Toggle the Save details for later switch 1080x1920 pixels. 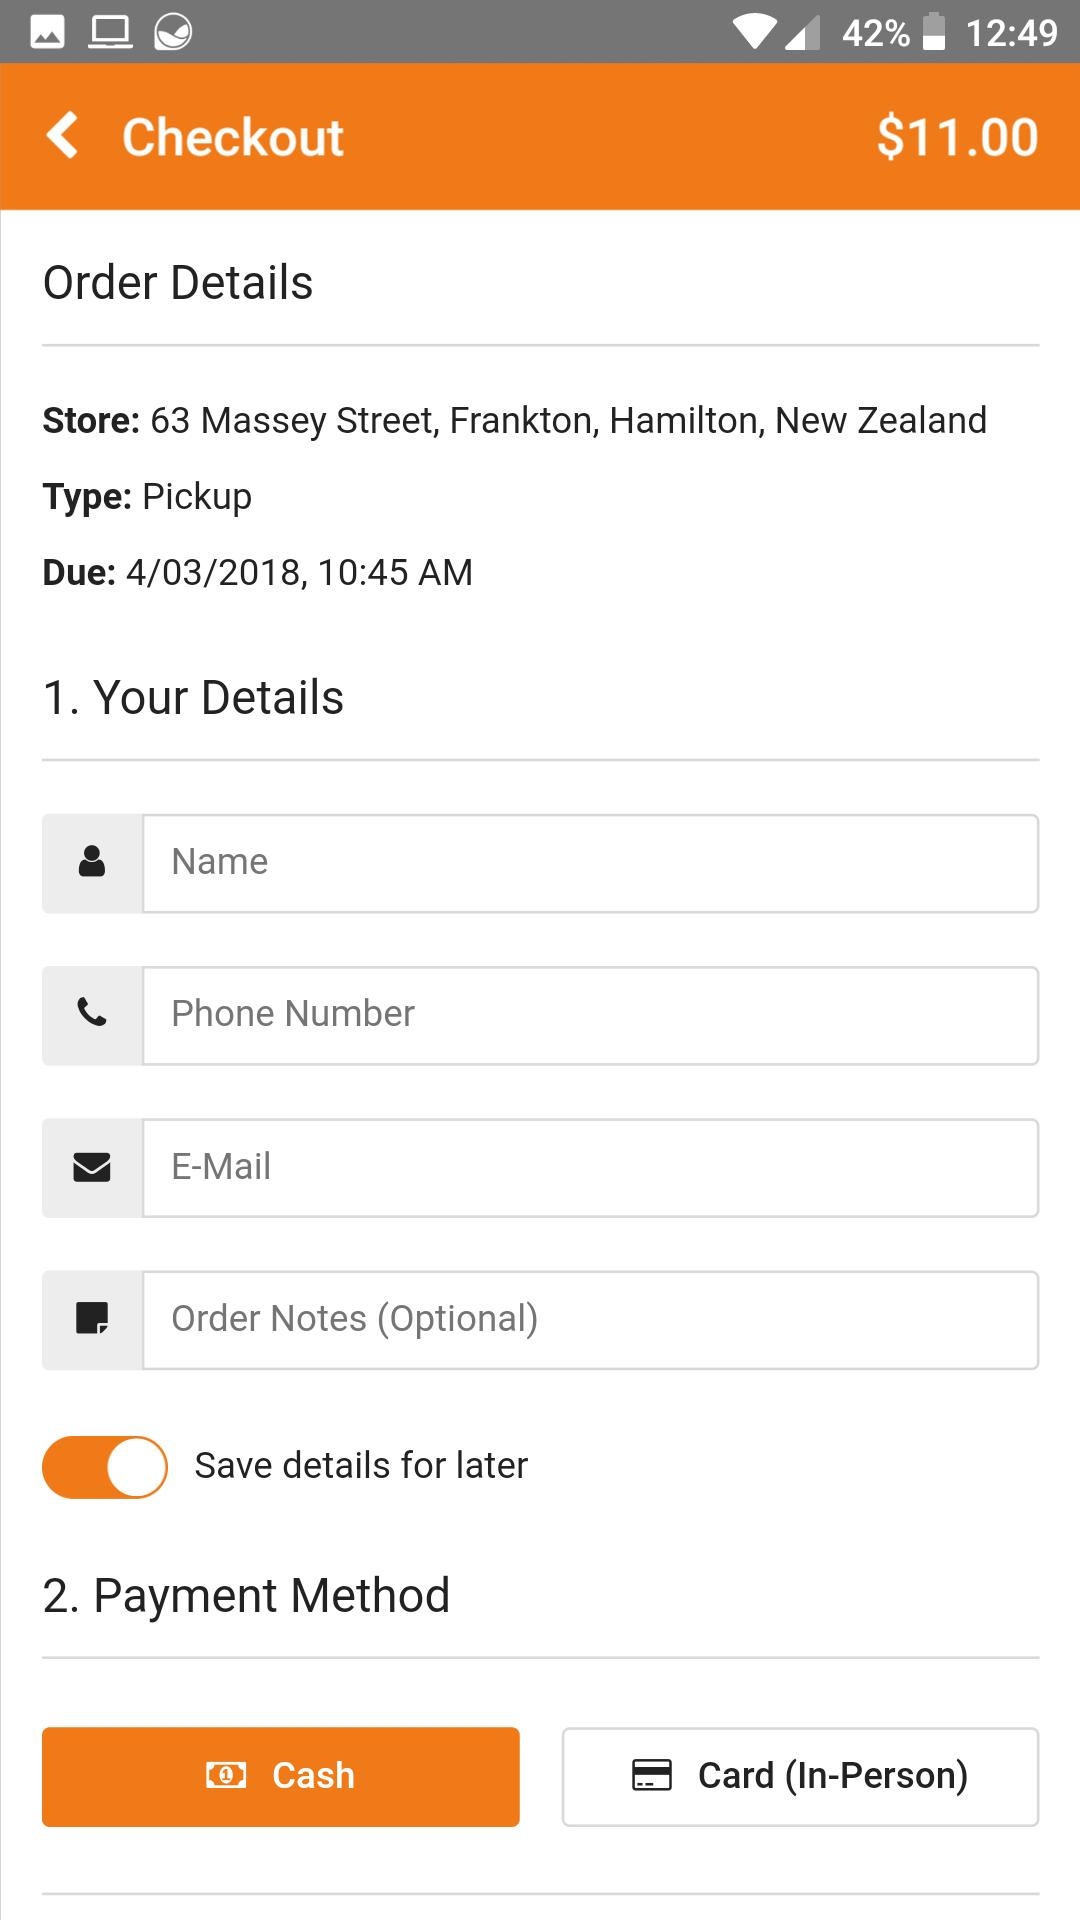tap(105, 1467)
